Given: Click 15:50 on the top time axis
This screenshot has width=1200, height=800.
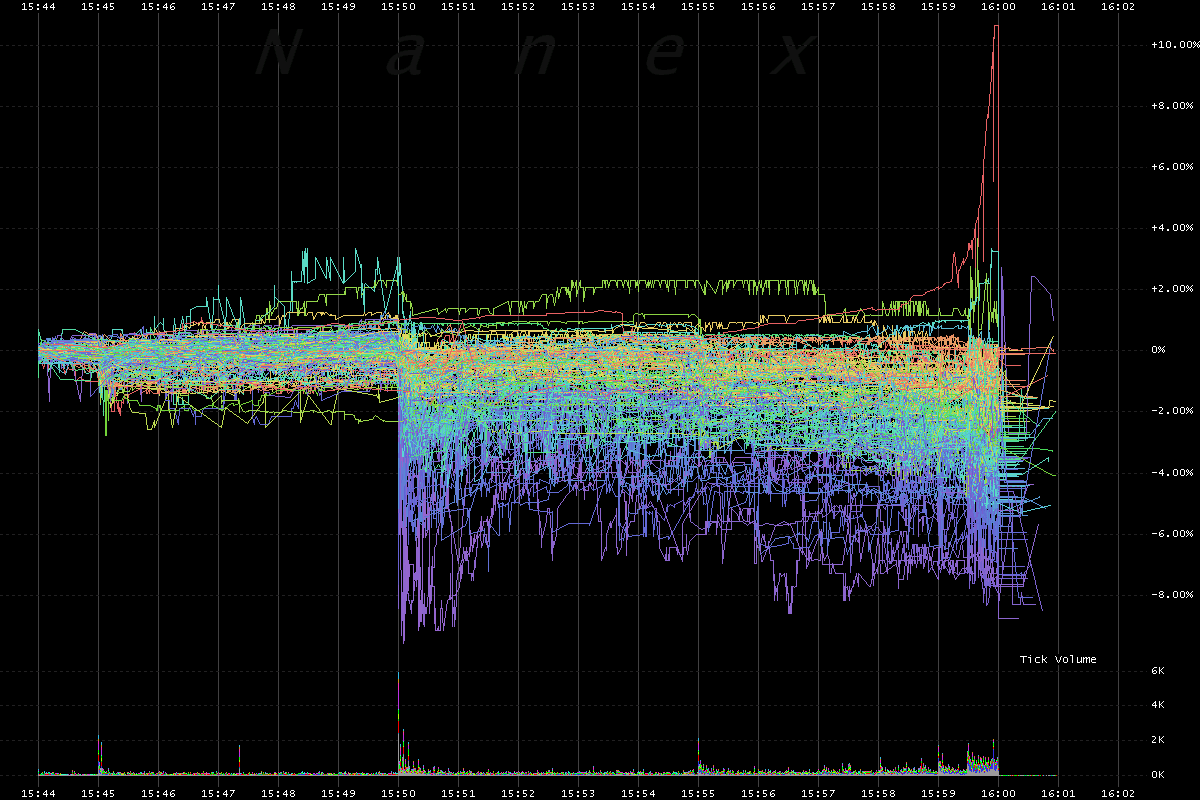Looking at the screenshot, I should point(398,6).
